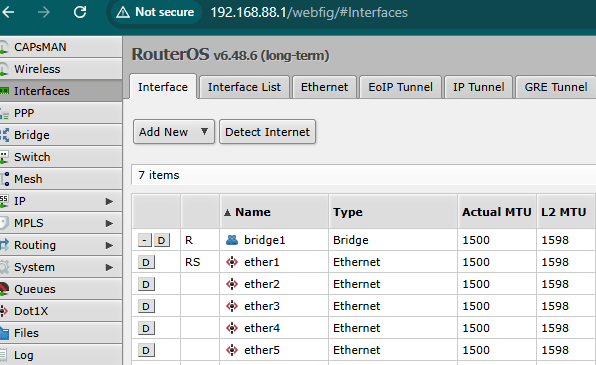Open the PPP menu entry
Viewport: 596px width, 365px height.
coord(61,113)
